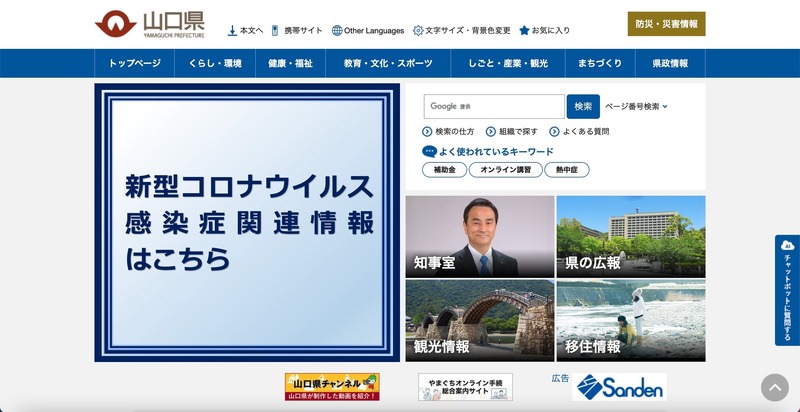The height and width of the screenshot is (412, 800).
Task: Click the scroll-to-top arrow button
Action: point(774,388)
